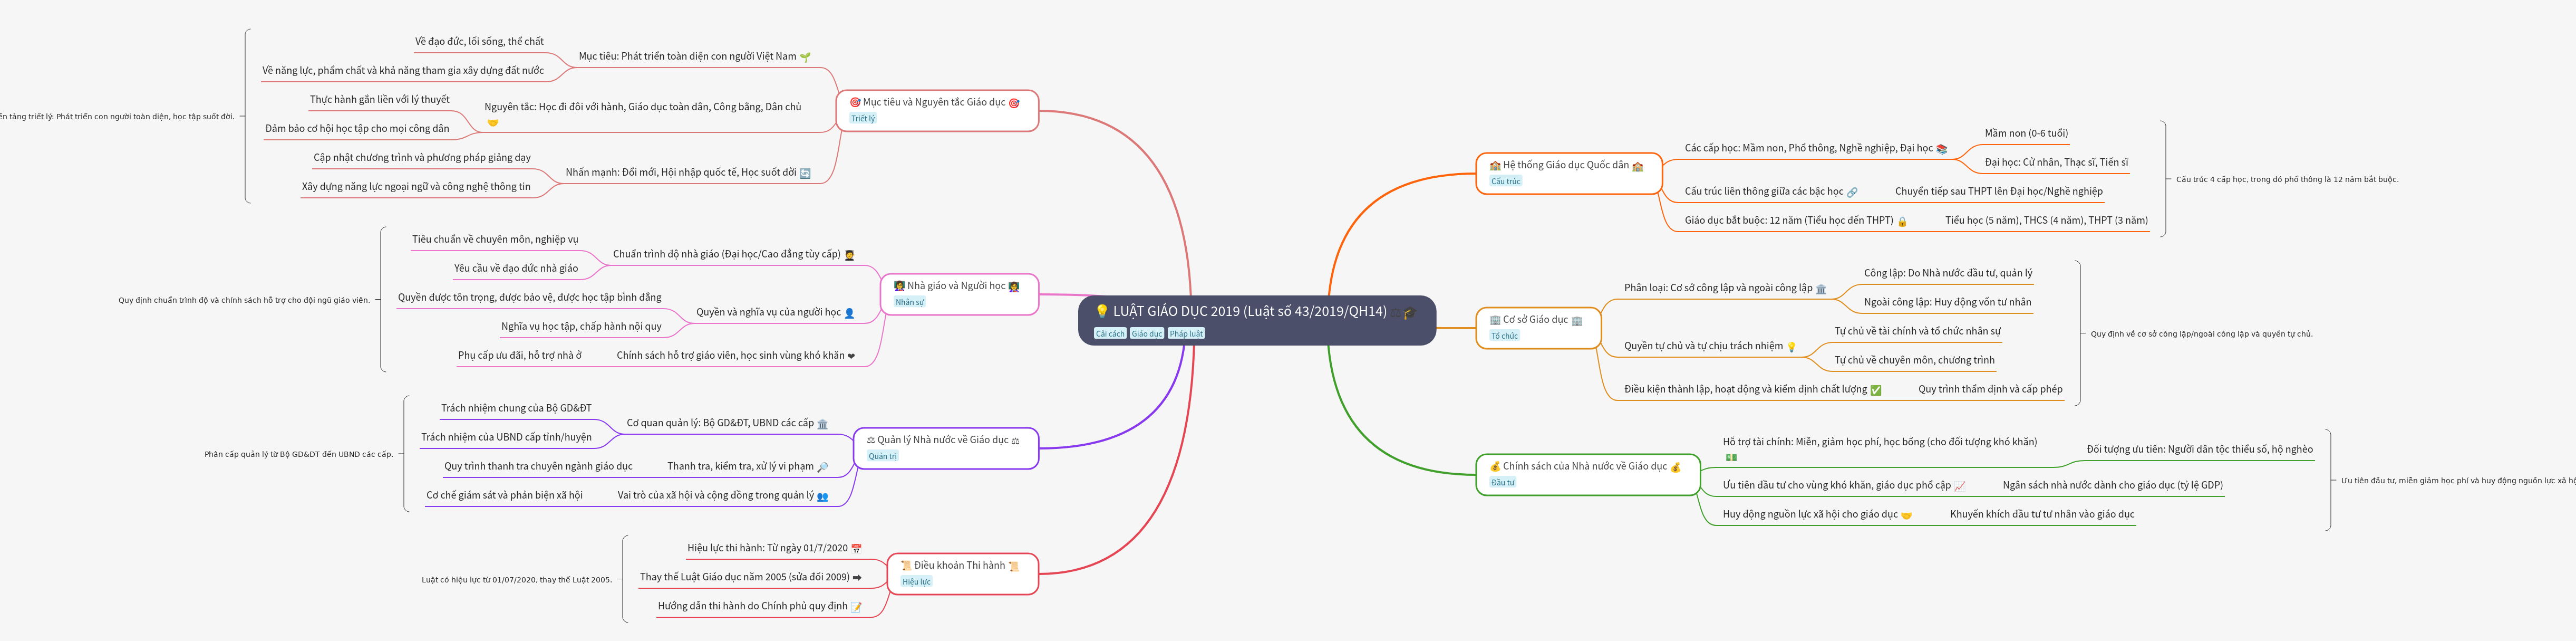This screenshot has height=641, width=2576.
Task: Select the Quản lý Nhà nước về Giáo dục node
Action: tap(943, 440)
